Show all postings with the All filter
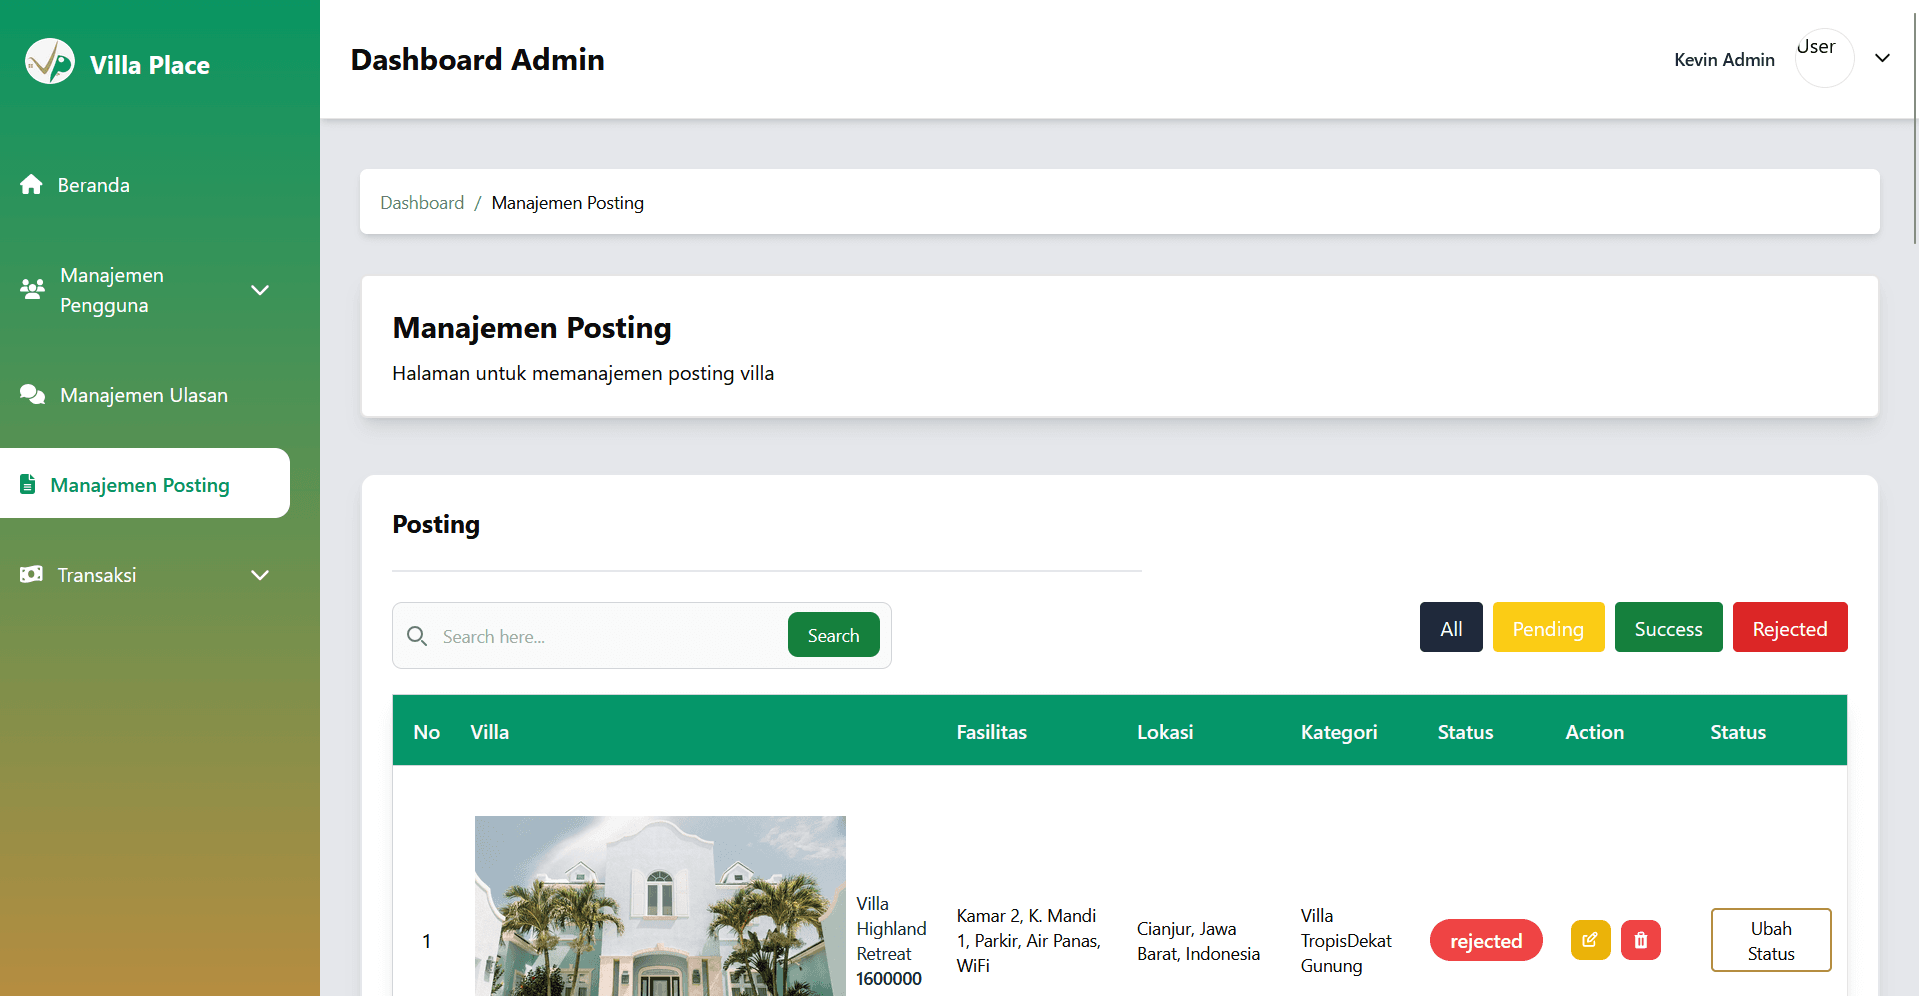This screenshot has width=1919, height=996. tap(1451, 627)
